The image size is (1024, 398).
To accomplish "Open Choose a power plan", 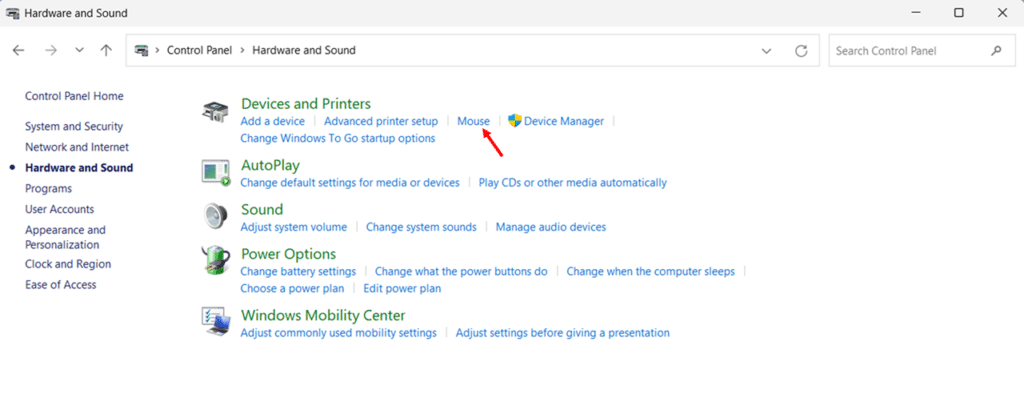I will pos(293,288).
